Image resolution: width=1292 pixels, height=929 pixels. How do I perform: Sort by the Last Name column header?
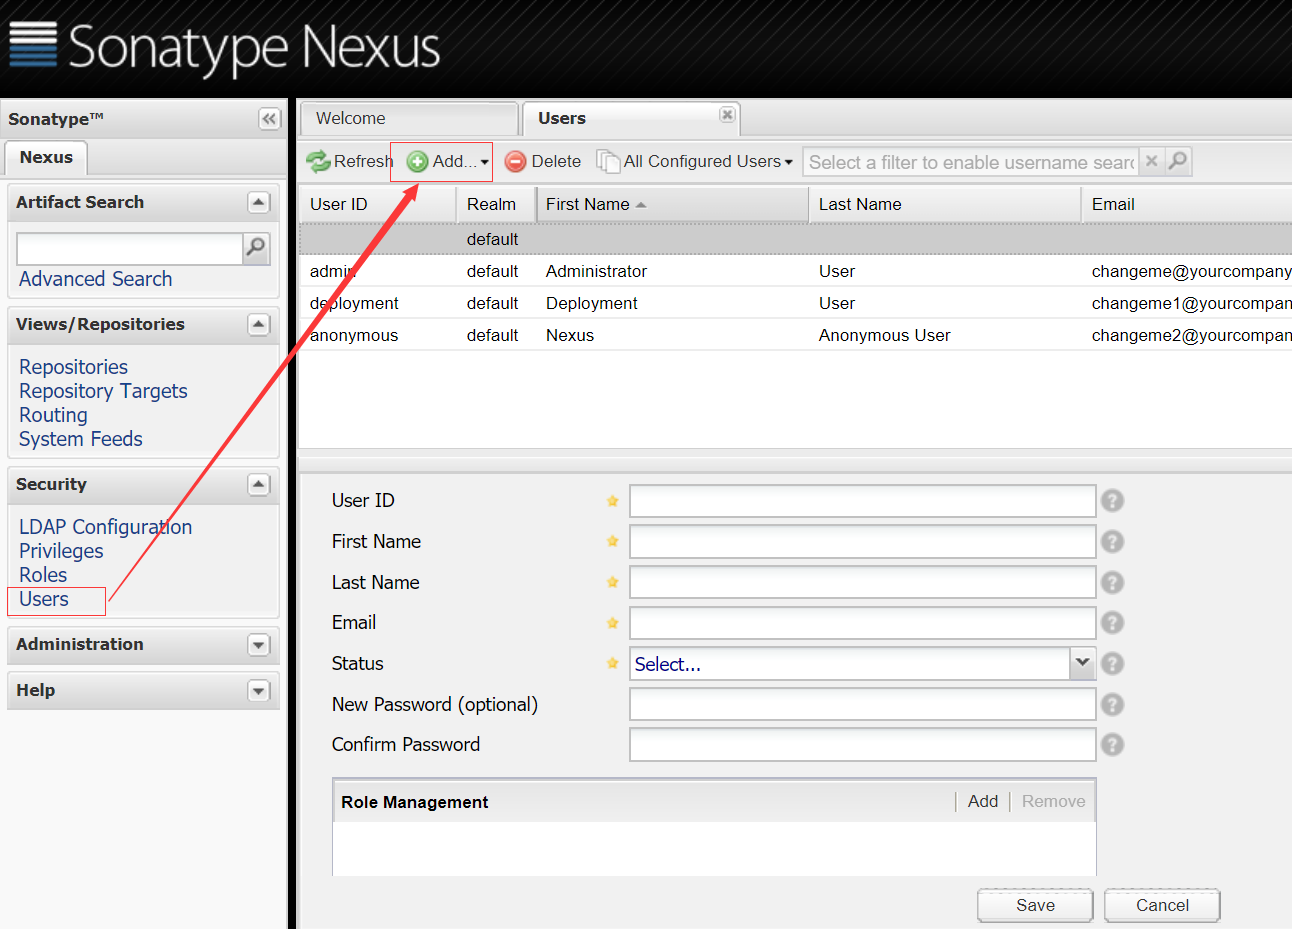tap(944, 204)
